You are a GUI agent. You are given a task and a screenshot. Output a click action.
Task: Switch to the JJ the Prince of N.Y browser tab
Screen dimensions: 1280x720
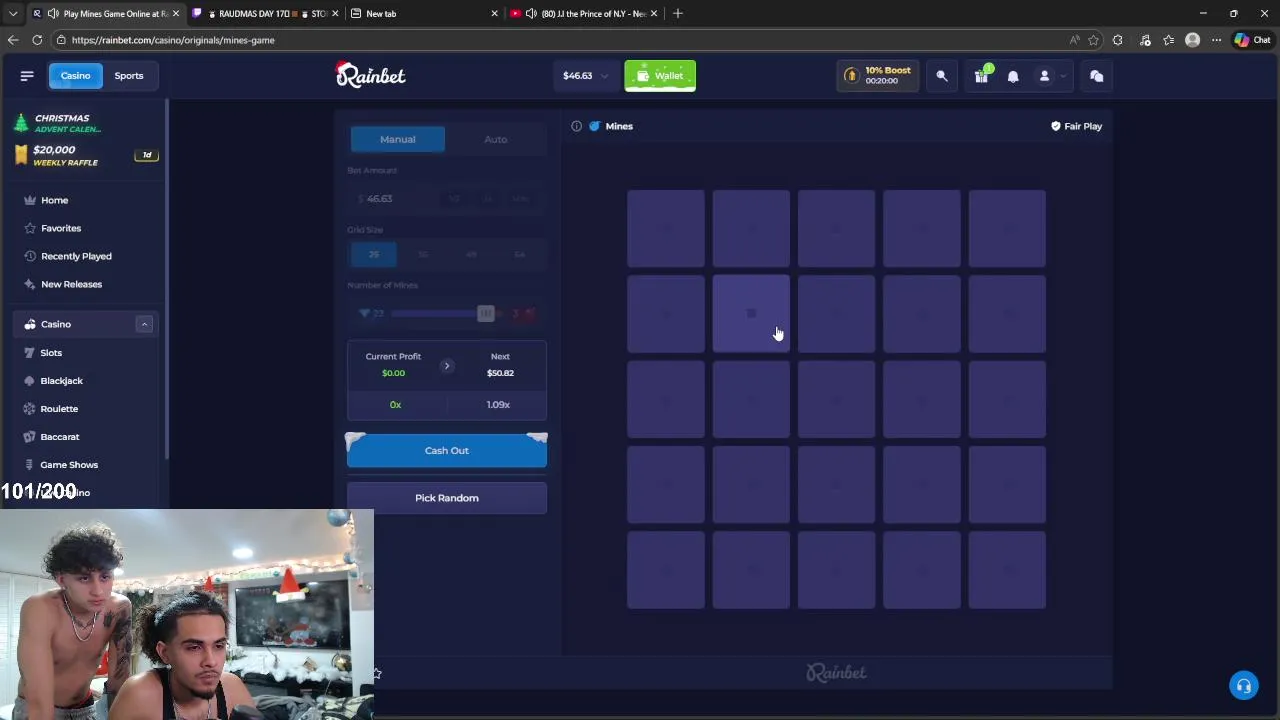pos(585,13)
